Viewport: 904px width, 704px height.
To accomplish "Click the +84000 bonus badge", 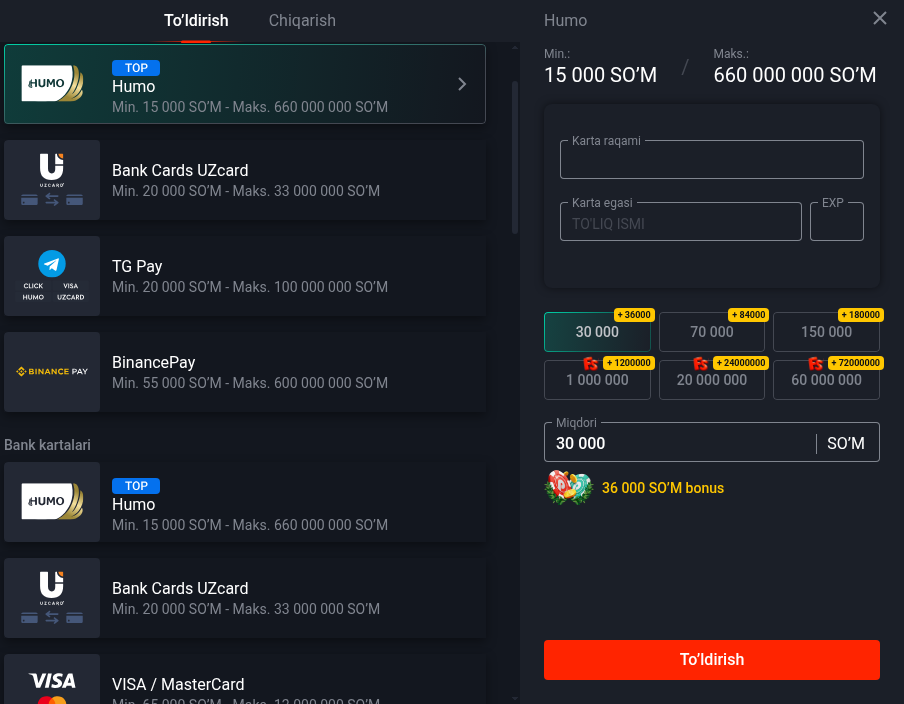I will [x=748, y=315].
